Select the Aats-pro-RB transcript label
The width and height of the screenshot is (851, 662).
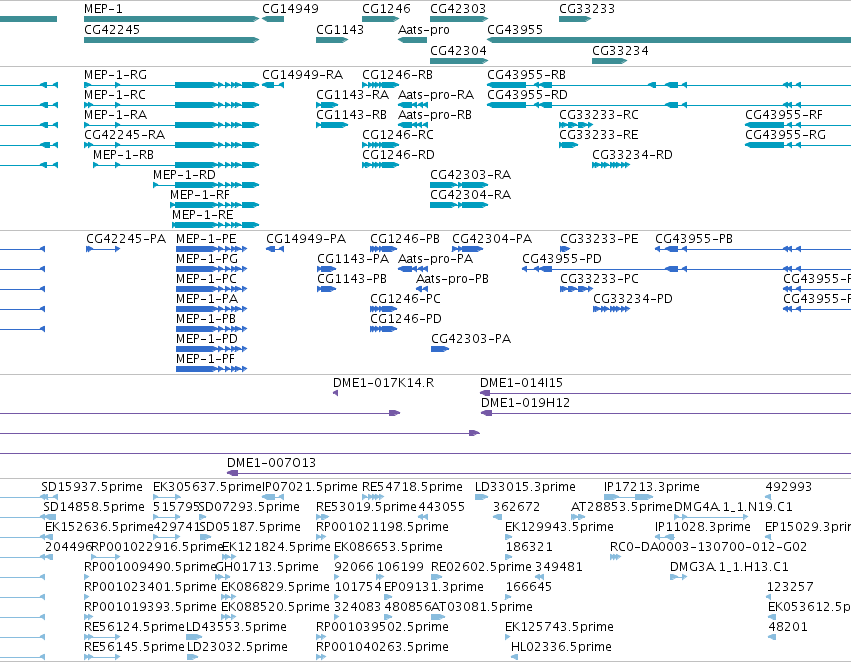[435, 114]
